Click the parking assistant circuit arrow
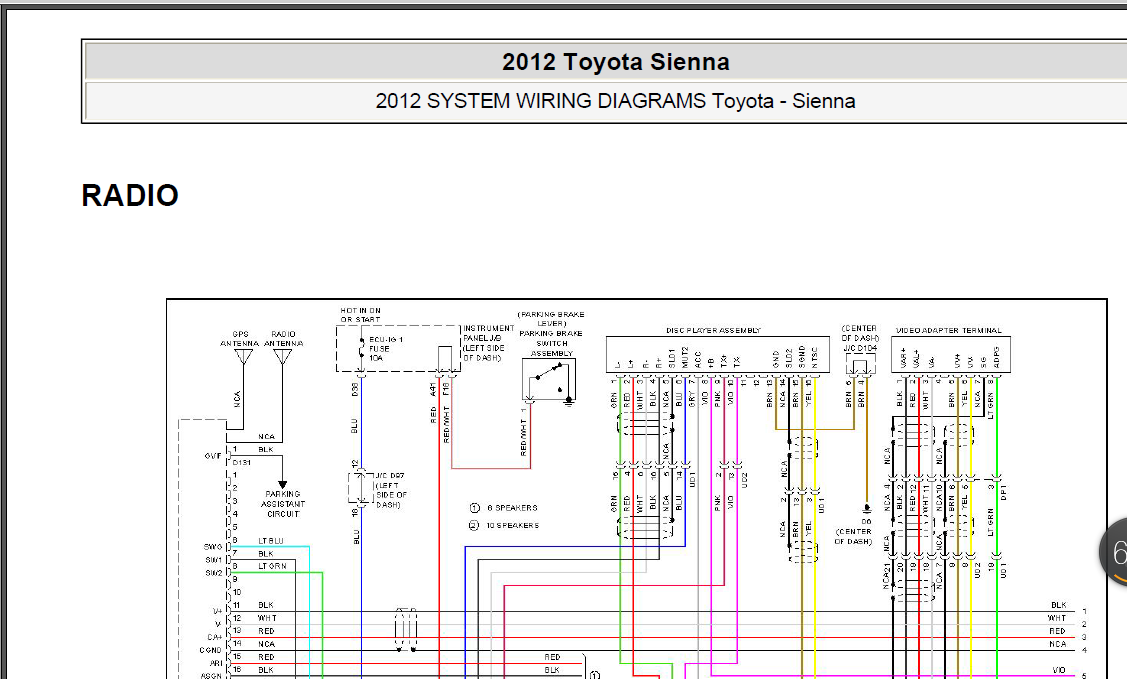1127x679 pixels. click(x=282, y=484)
